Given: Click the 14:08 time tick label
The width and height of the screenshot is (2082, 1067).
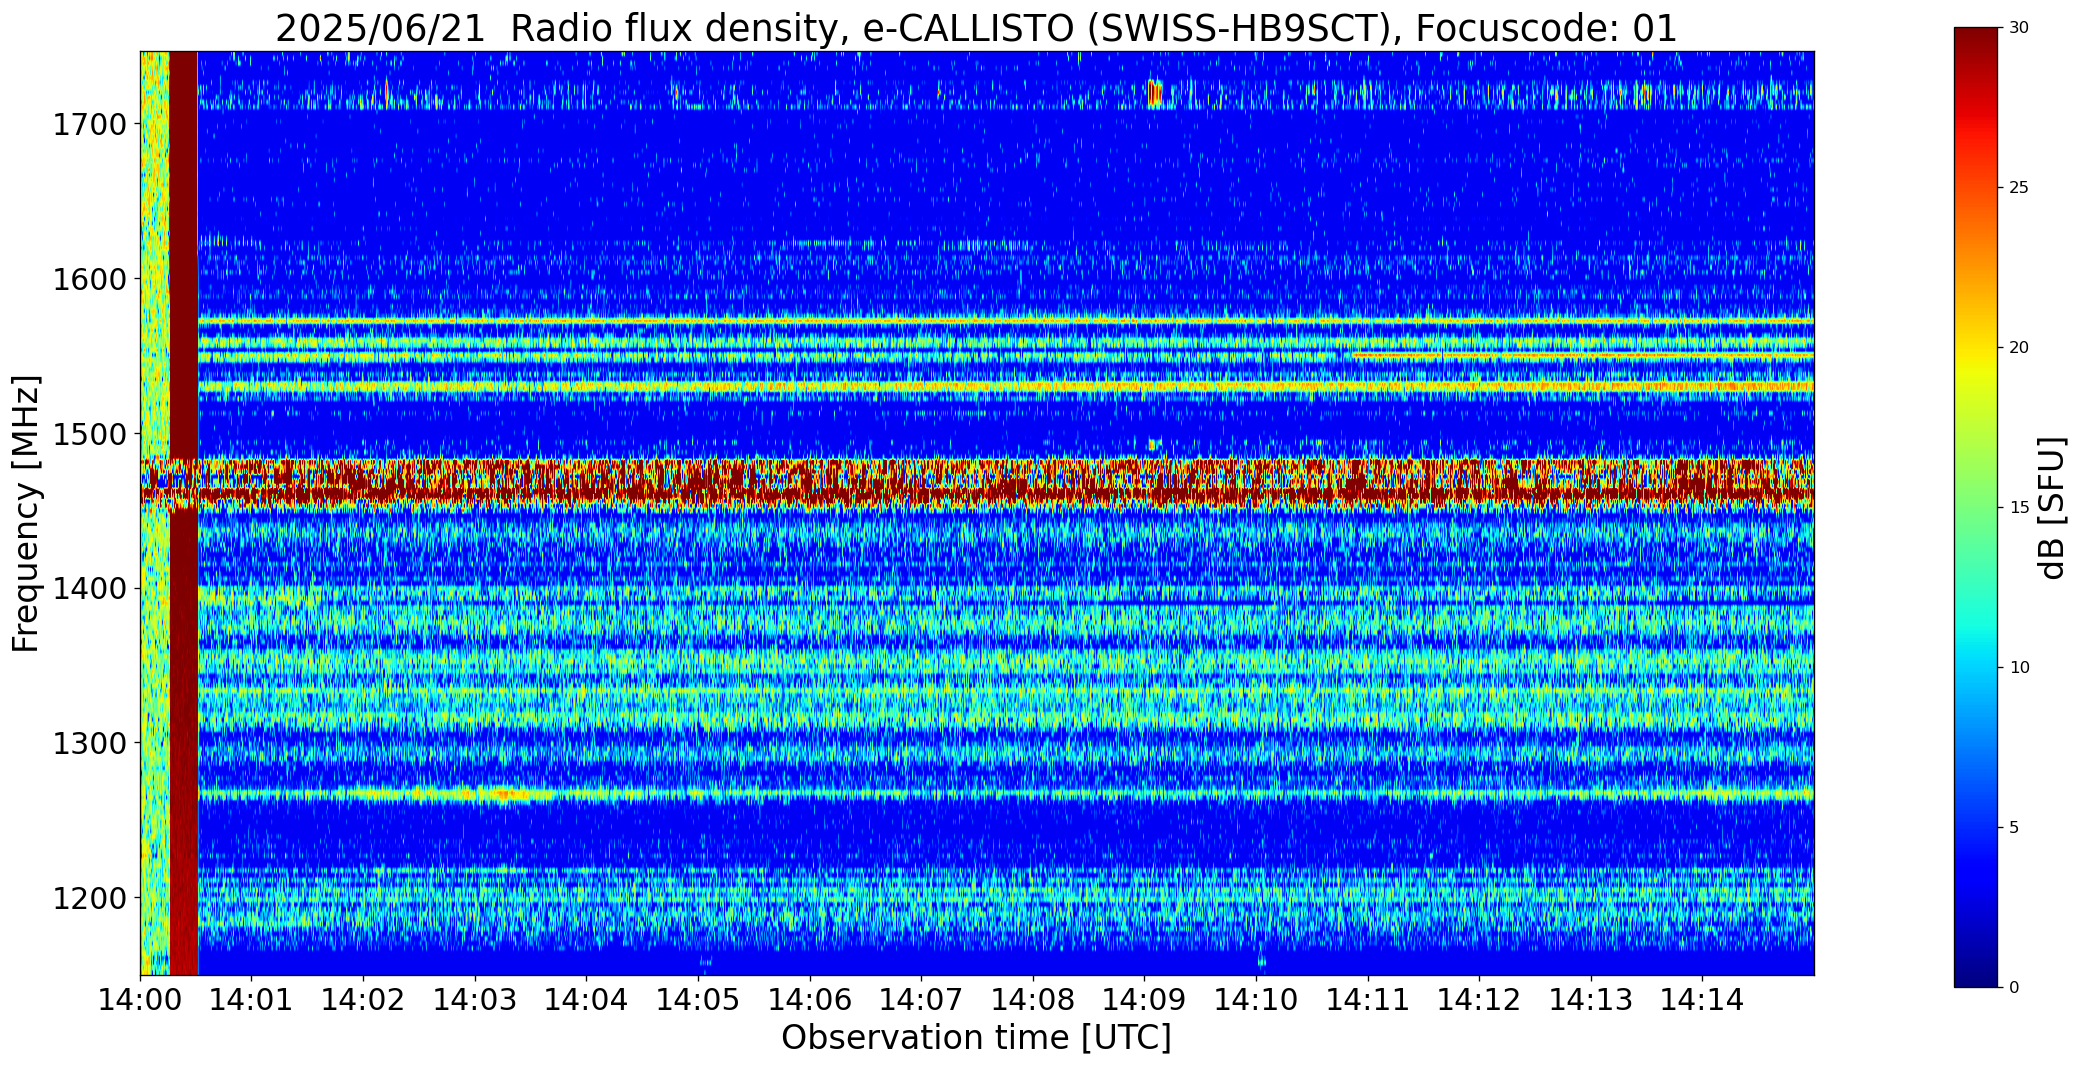Looking at the screenshot, I should pyautogui.click(x=1033, y=999).
